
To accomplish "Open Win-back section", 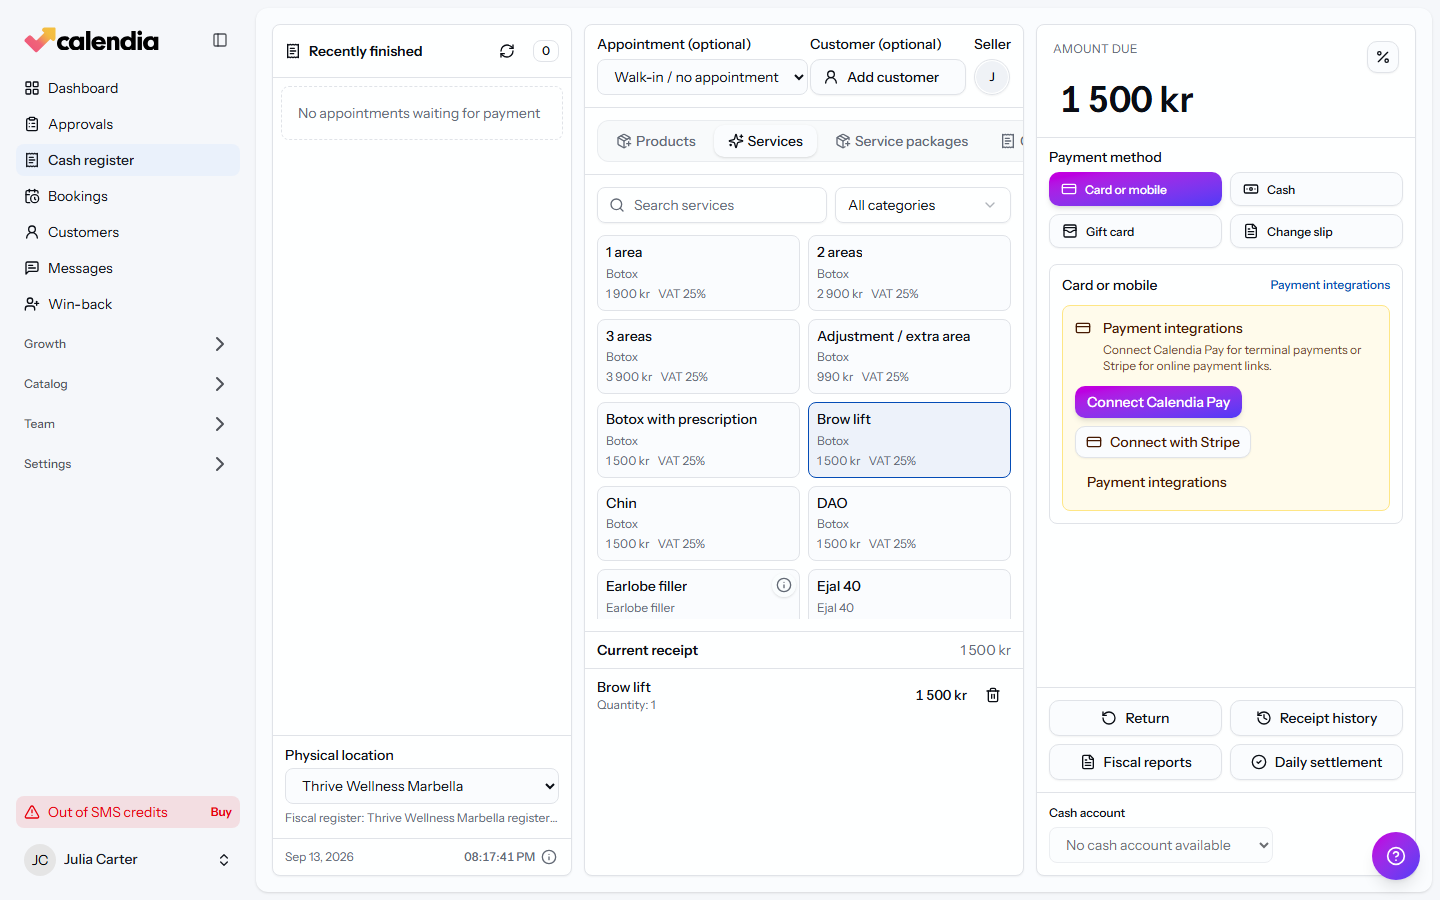I will (128, 304).
